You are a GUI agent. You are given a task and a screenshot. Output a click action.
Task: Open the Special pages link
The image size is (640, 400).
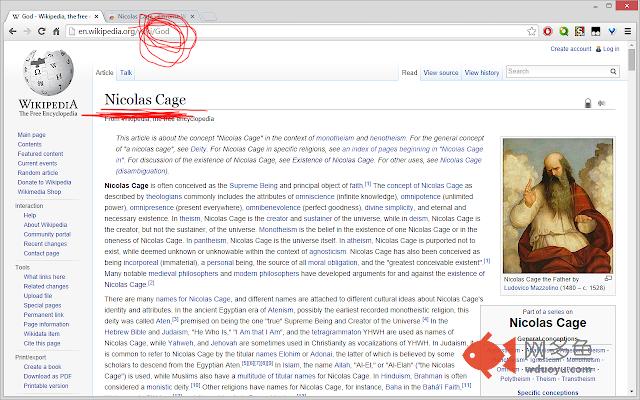click(x=42, y=305)
